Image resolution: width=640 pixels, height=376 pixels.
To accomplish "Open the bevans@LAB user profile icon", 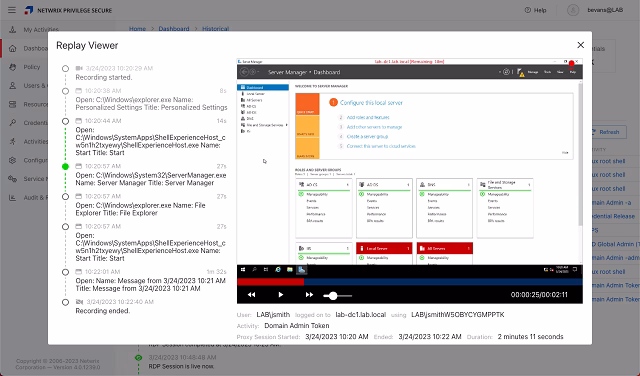I will (x=573, y=10).
